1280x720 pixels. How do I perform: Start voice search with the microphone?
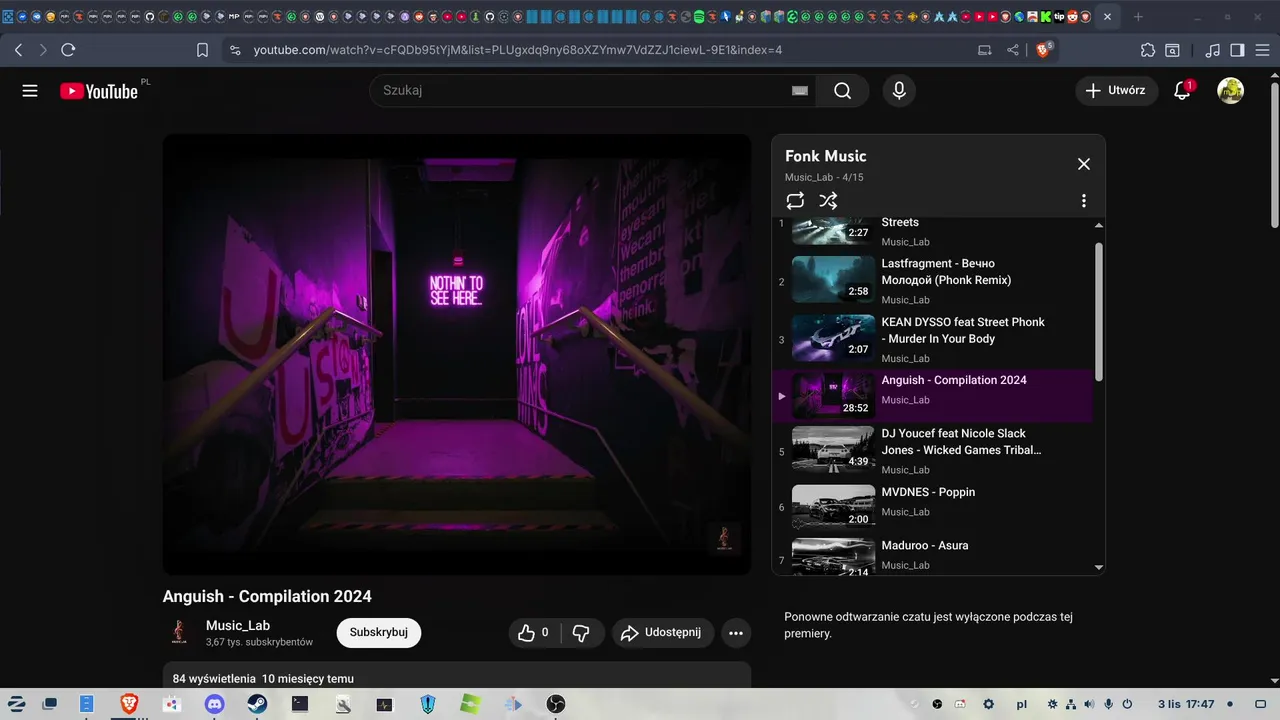tap(899, 91)
